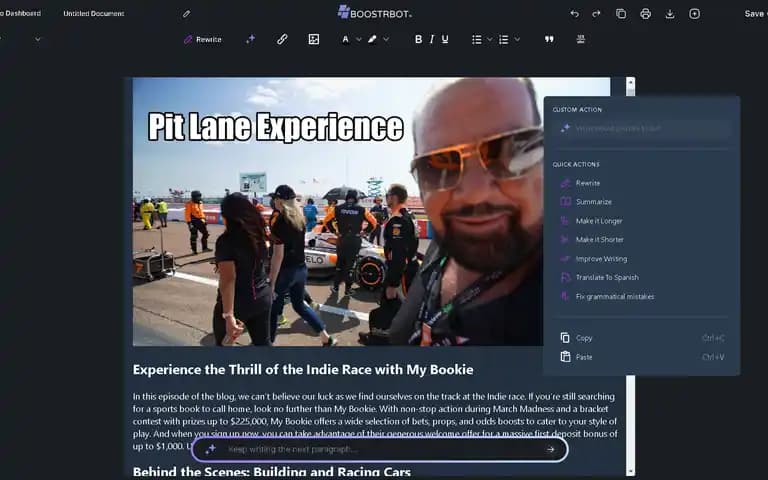This screenshot has width=768, height=480.
Task: Click the heading Experience the Thrill of the Indie Race
Action: [303, 369]
